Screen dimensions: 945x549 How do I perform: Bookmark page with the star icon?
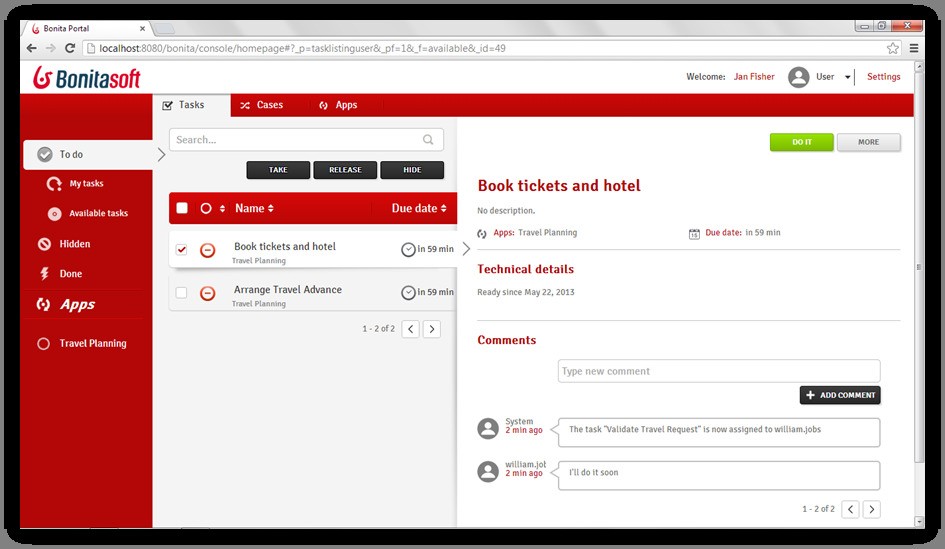893,48
